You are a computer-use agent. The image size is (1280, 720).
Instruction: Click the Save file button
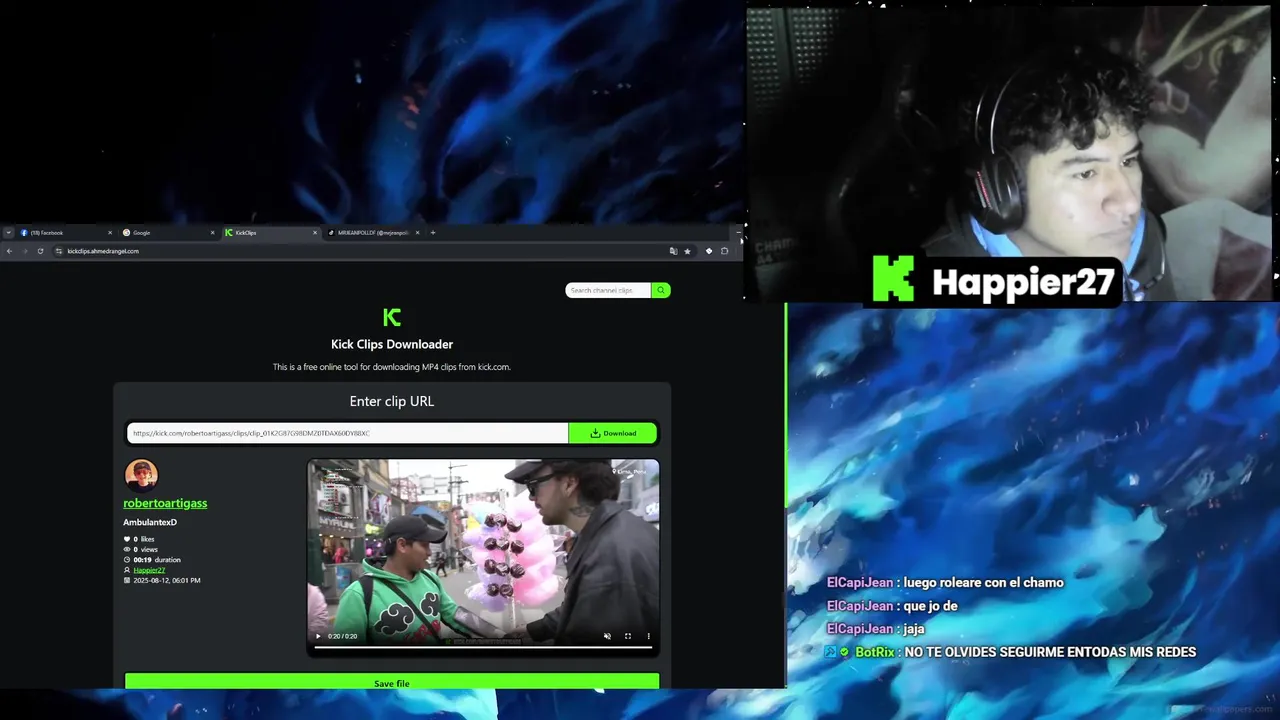click(392, 682)
